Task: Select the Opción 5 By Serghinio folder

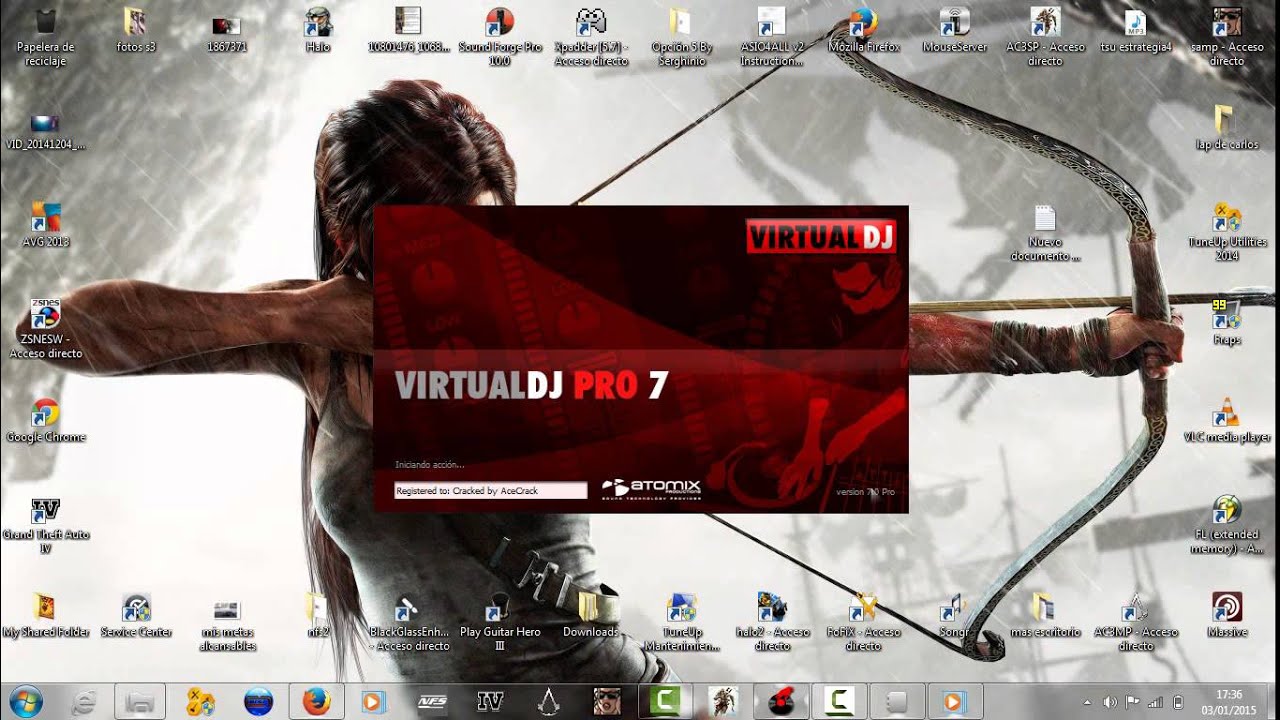Action: click(680, 36)
